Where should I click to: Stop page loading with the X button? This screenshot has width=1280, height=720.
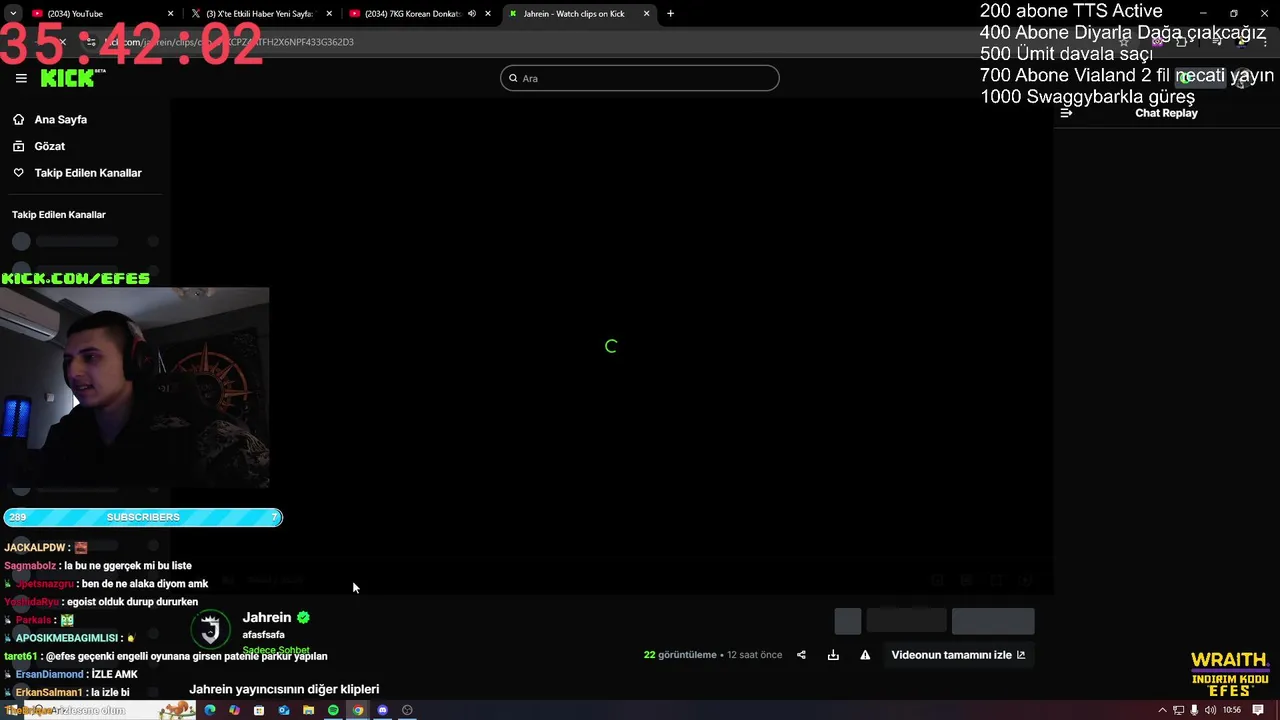(x=62, y=42)
